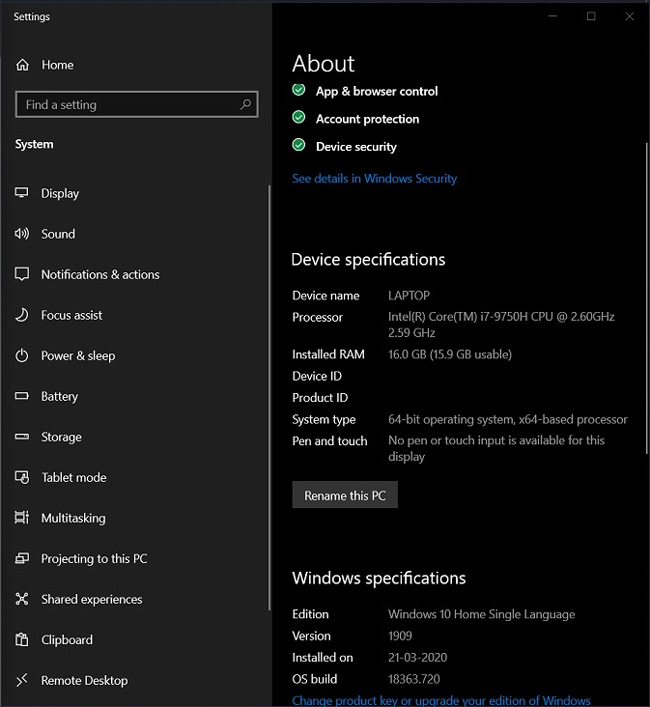
Task: Click the Shared experiences icon
Action: pyautogui.click(x=22, y=599)
